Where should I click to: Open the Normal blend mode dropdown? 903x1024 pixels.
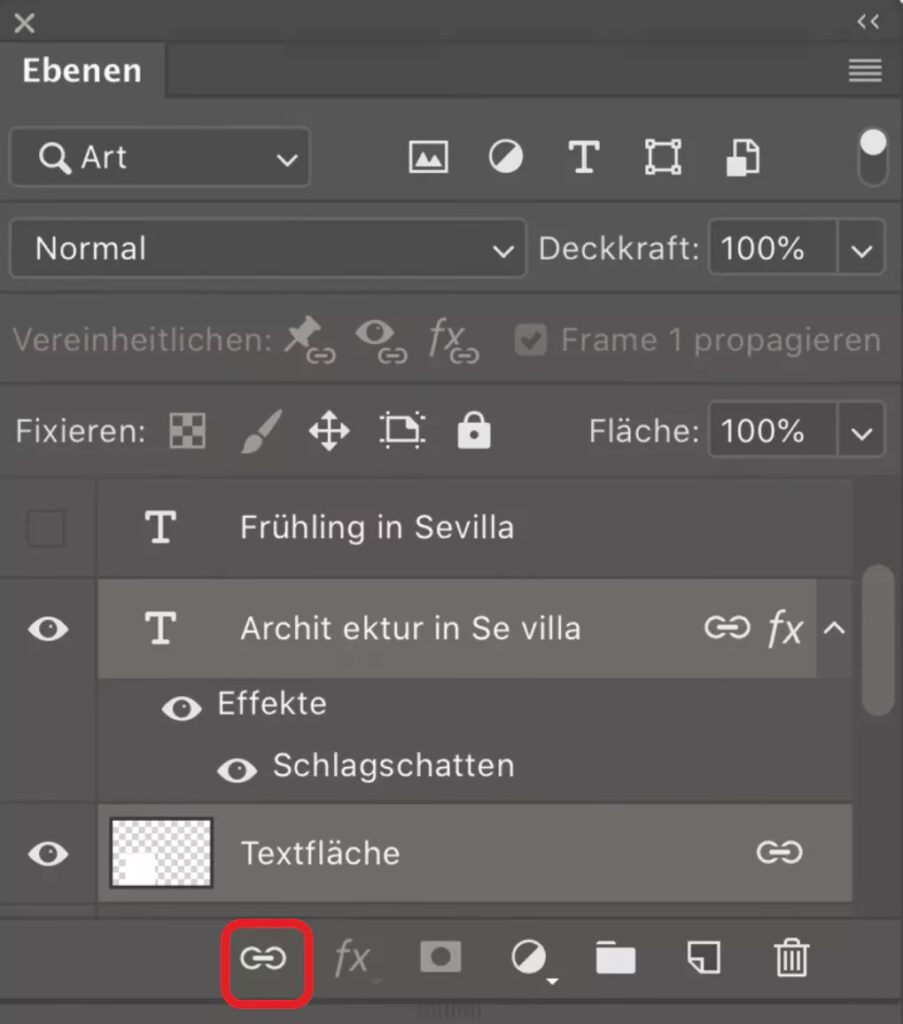click(267, 249)
